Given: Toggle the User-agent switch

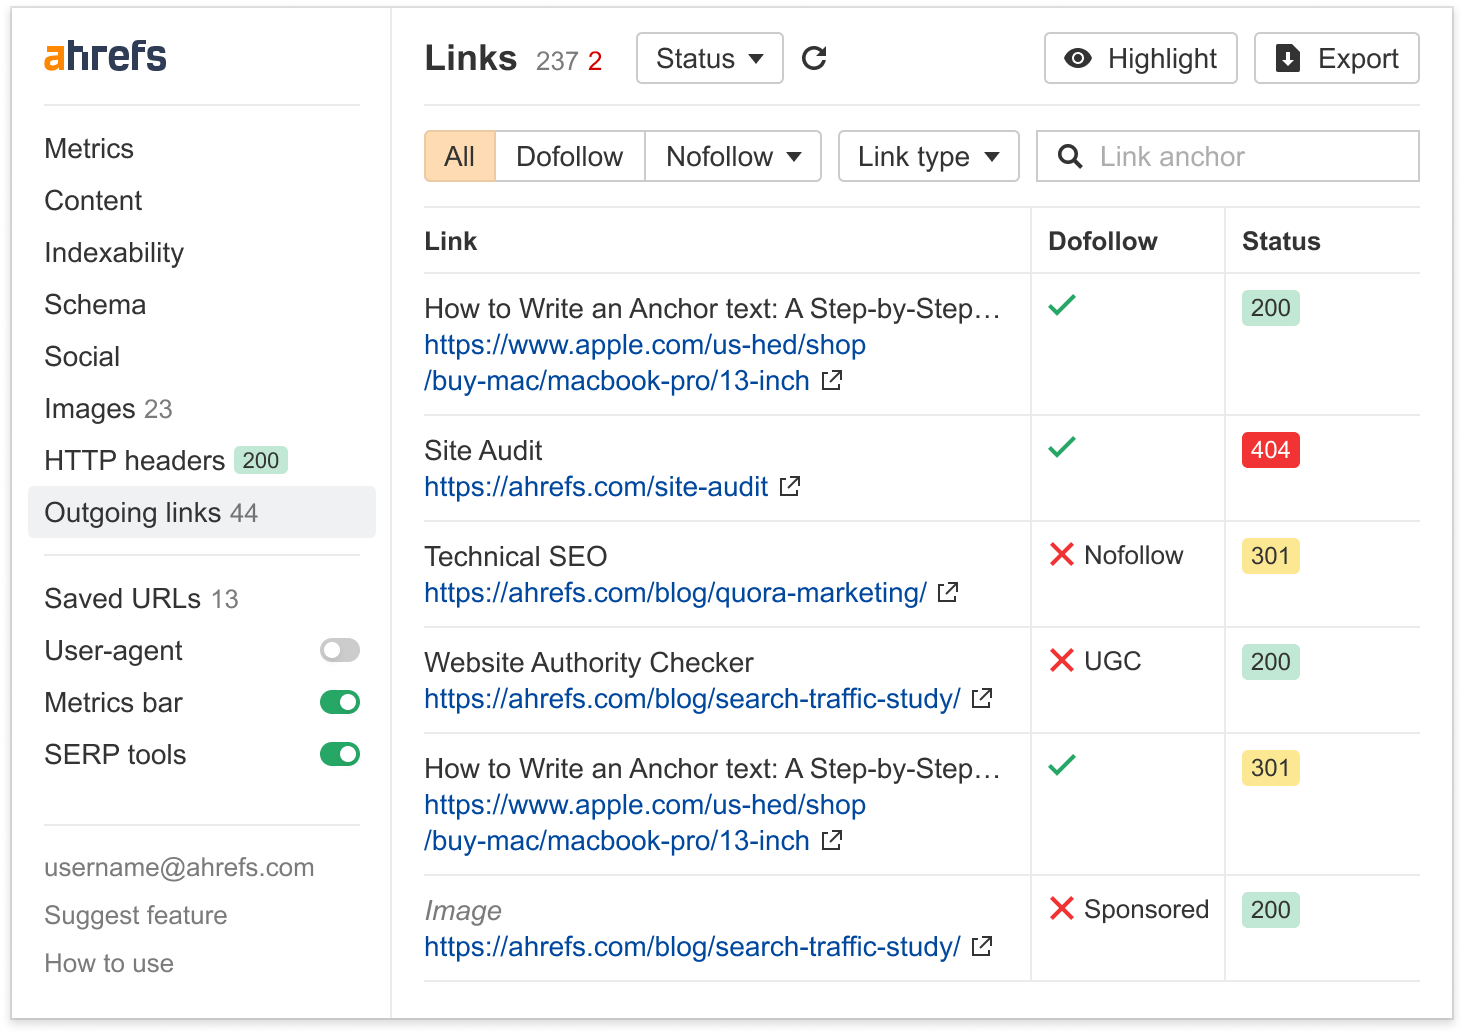Looking at the screenshot, I should pyautogui.click(x=340, y=650).
